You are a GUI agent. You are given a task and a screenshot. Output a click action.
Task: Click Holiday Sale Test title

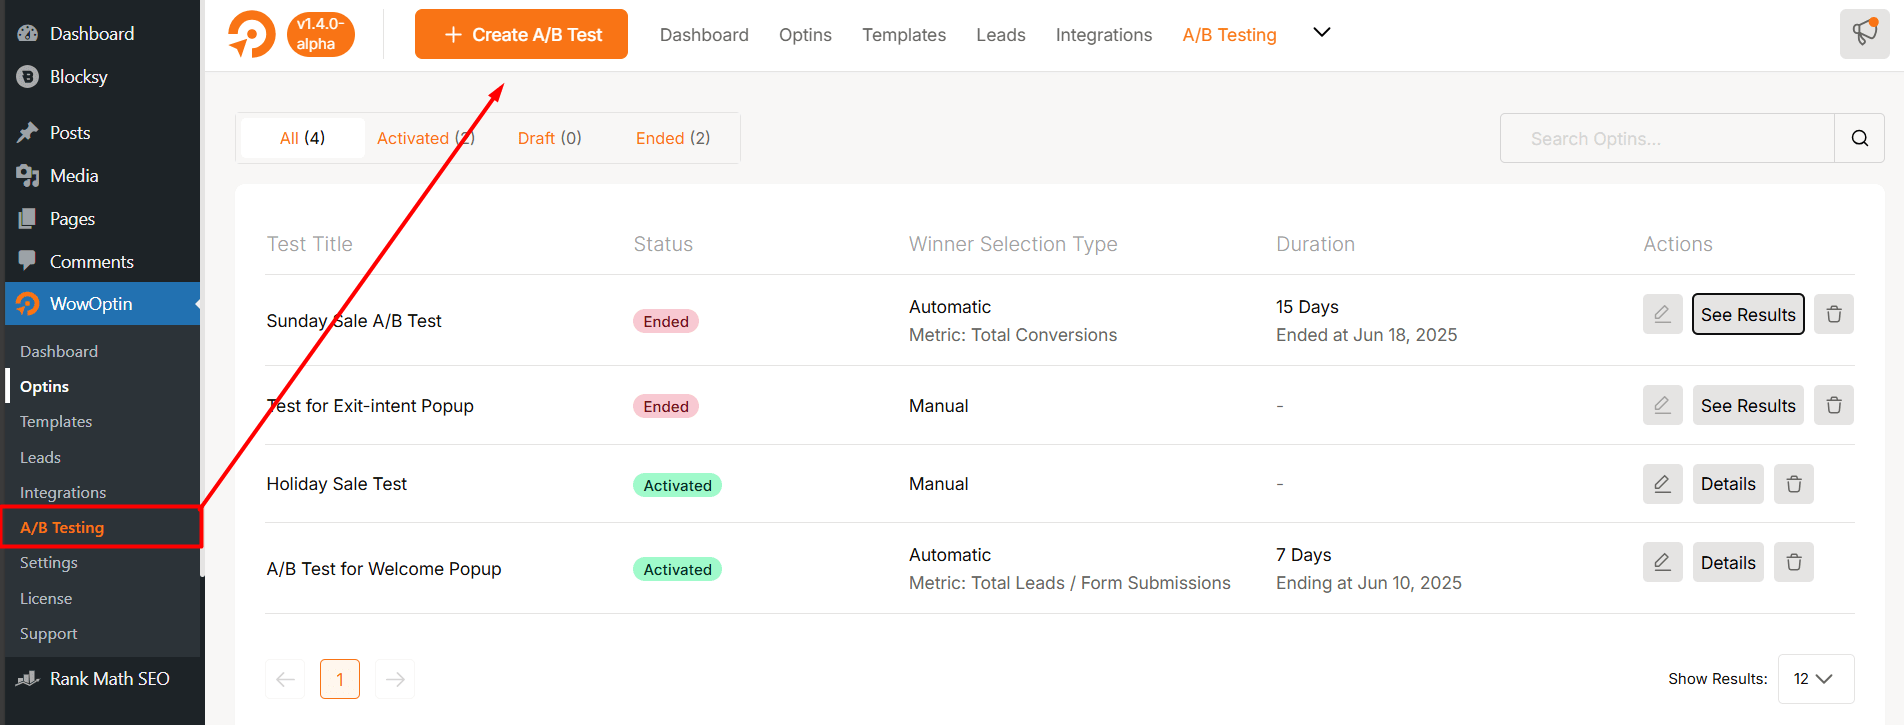click(337, 484)
